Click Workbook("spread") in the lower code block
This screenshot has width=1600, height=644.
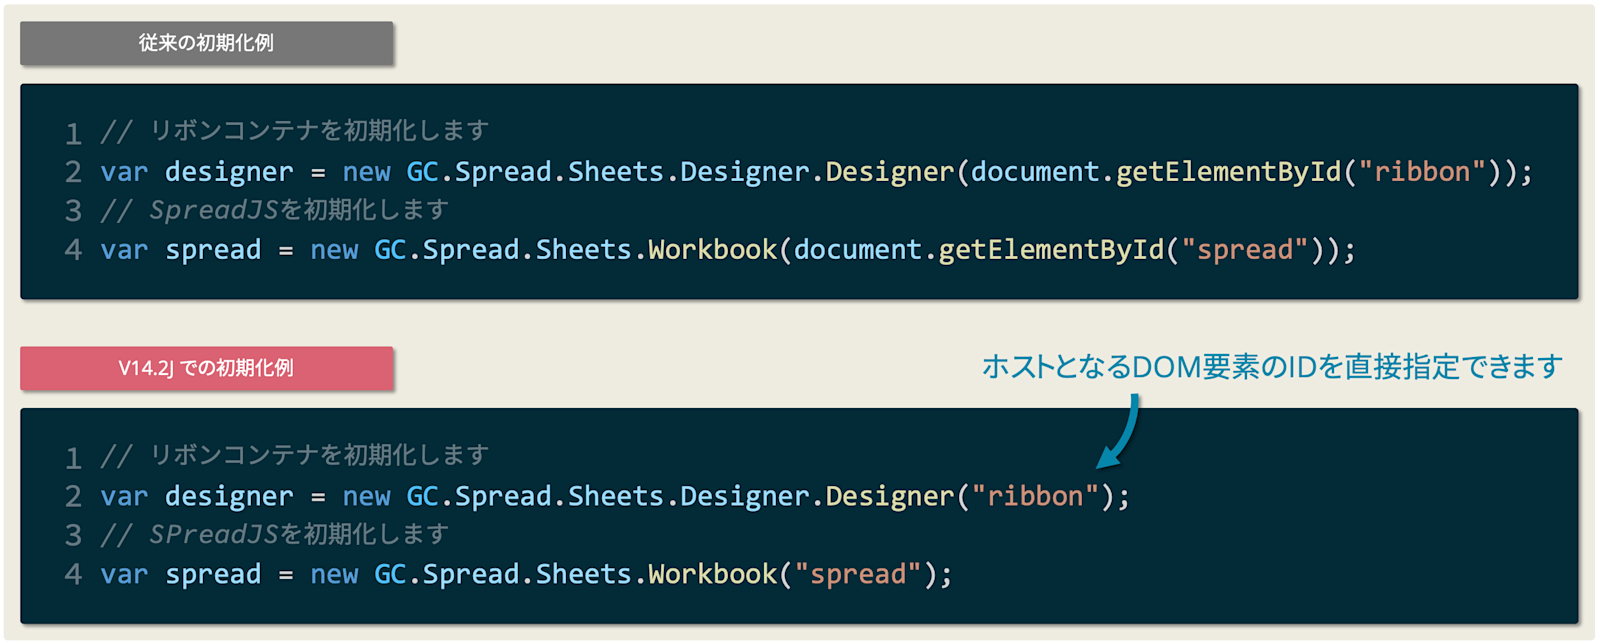click(793, 574)
